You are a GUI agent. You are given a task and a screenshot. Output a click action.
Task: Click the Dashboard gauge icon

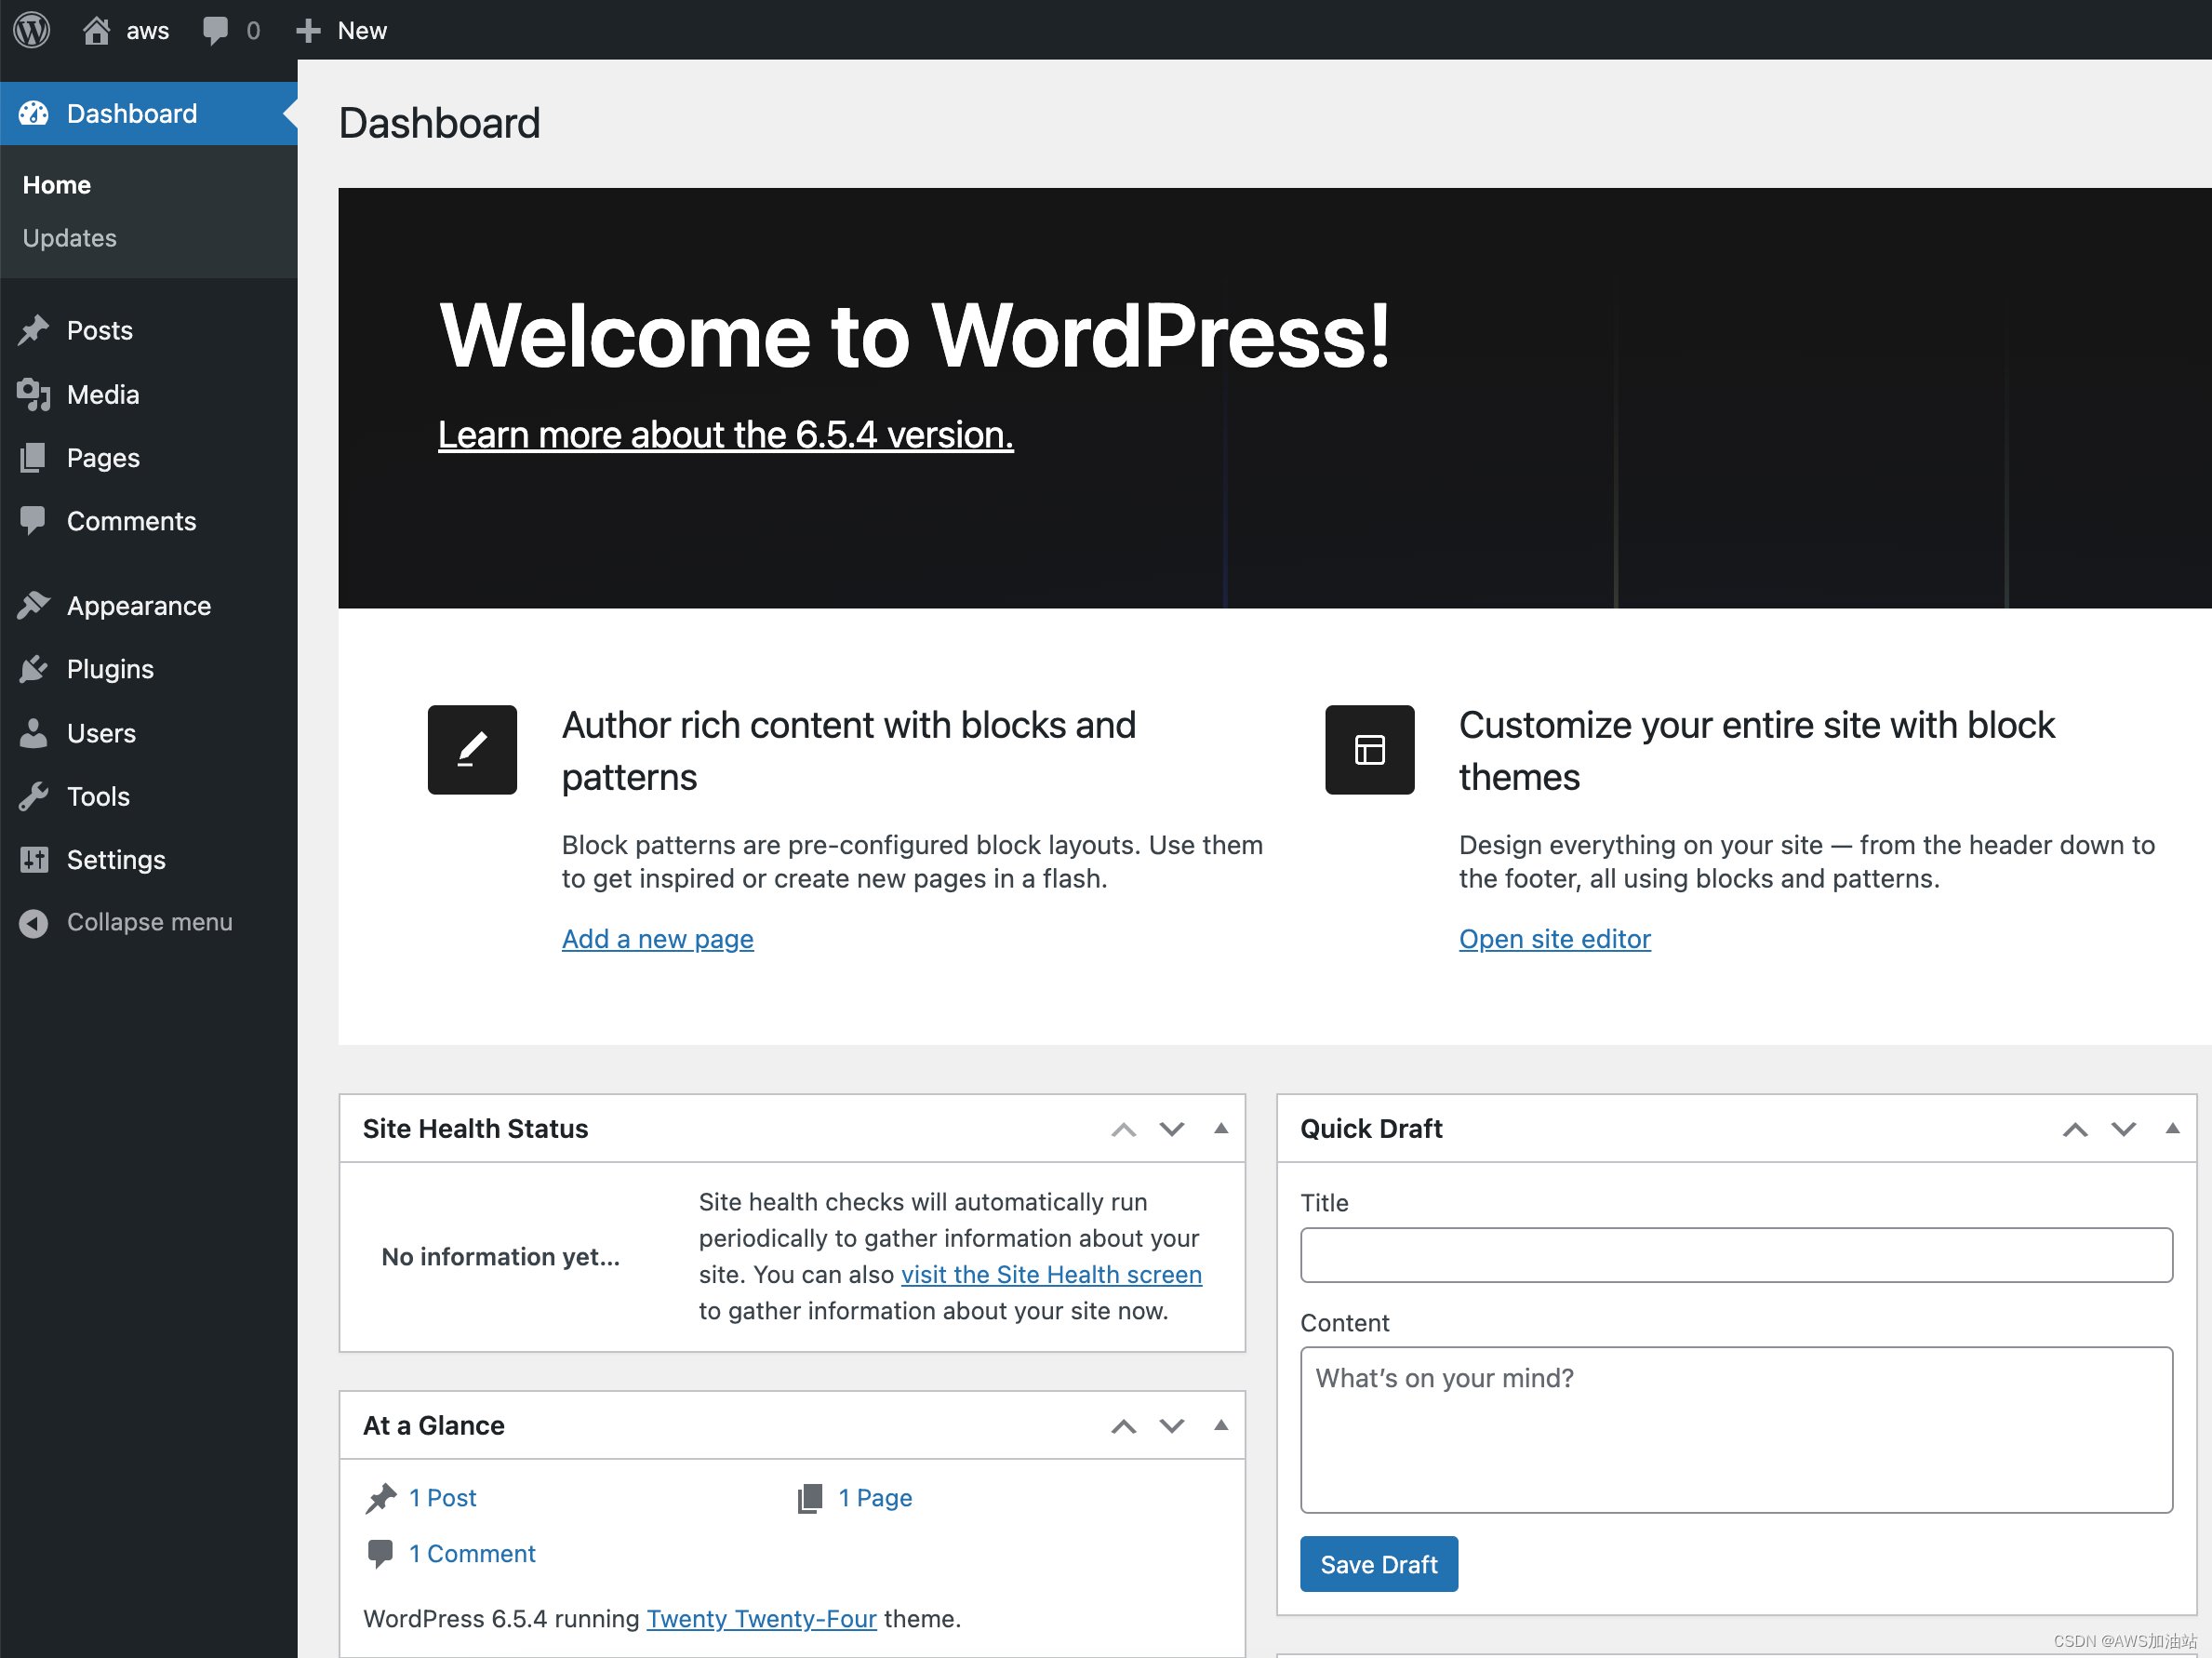34,114
